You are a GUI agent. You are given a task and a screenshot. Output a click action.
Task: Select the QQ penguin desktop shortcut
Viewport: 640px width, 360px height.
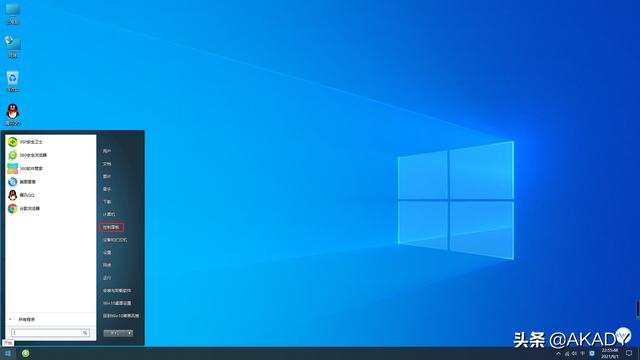point(13,114)
